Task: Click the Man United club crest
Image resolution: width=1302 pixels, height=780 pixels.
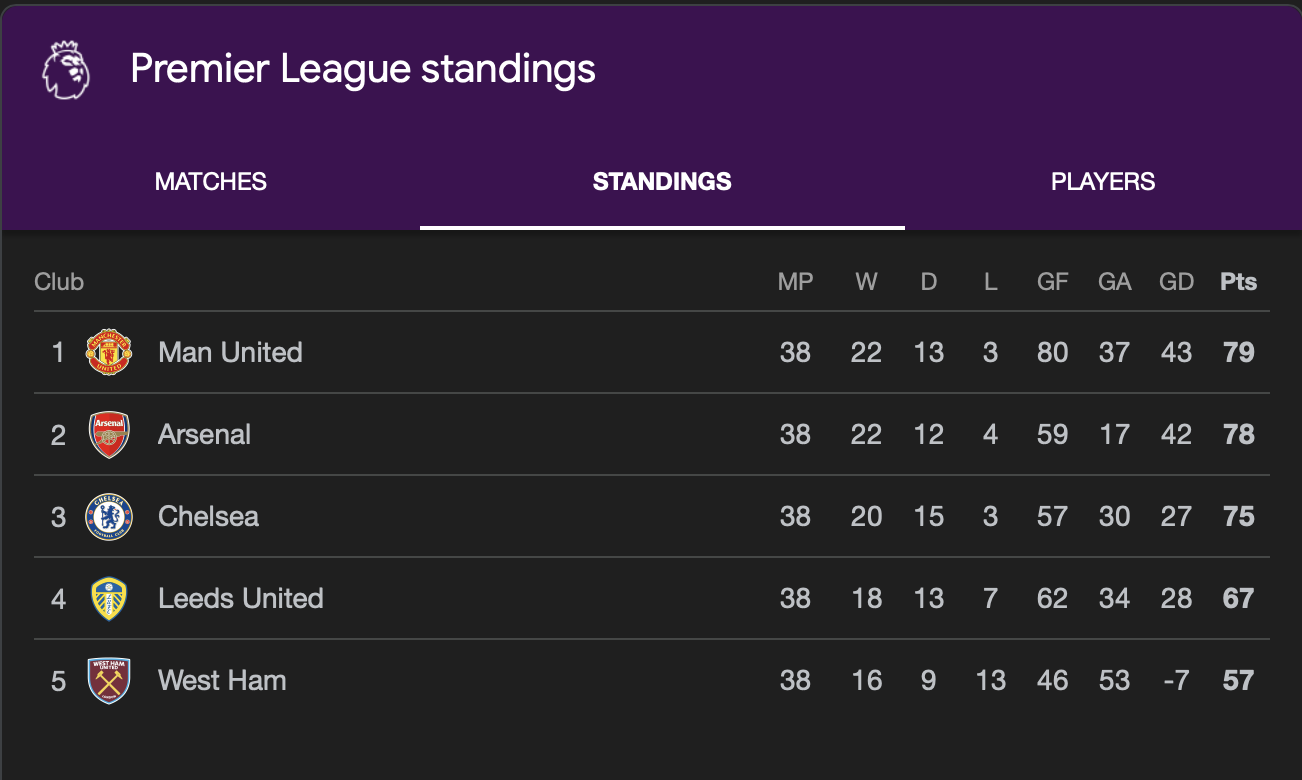Action: pos(109,352)
